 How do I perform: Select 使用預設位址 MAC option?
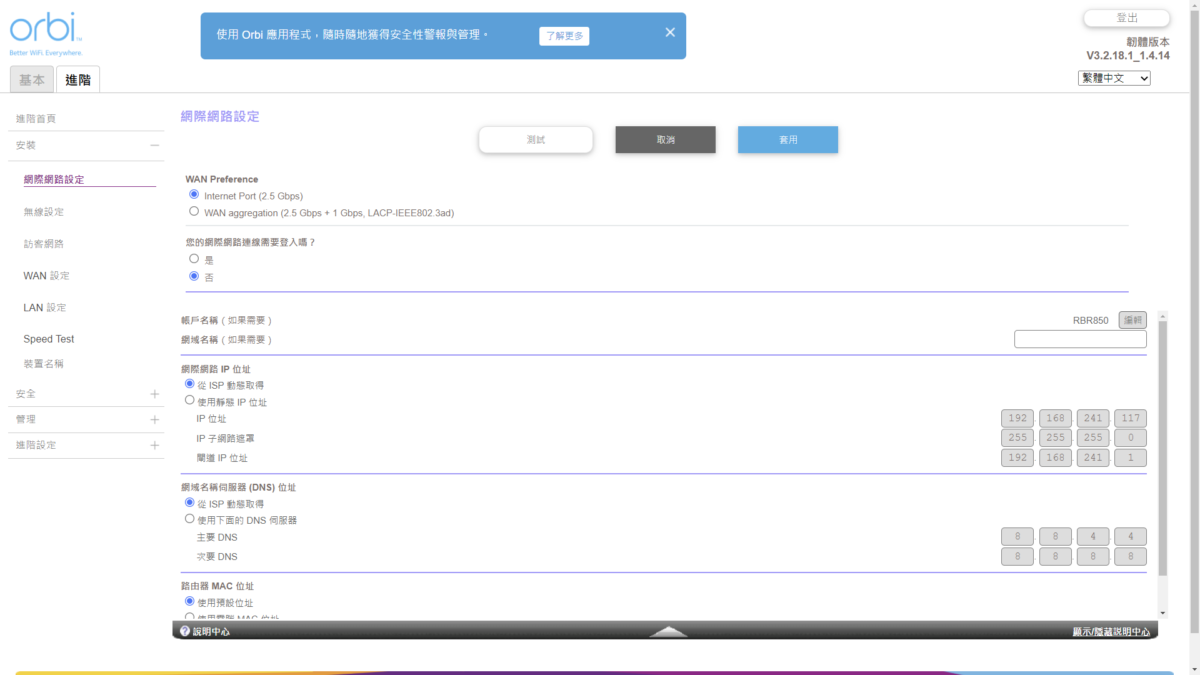tap(190, 602)
